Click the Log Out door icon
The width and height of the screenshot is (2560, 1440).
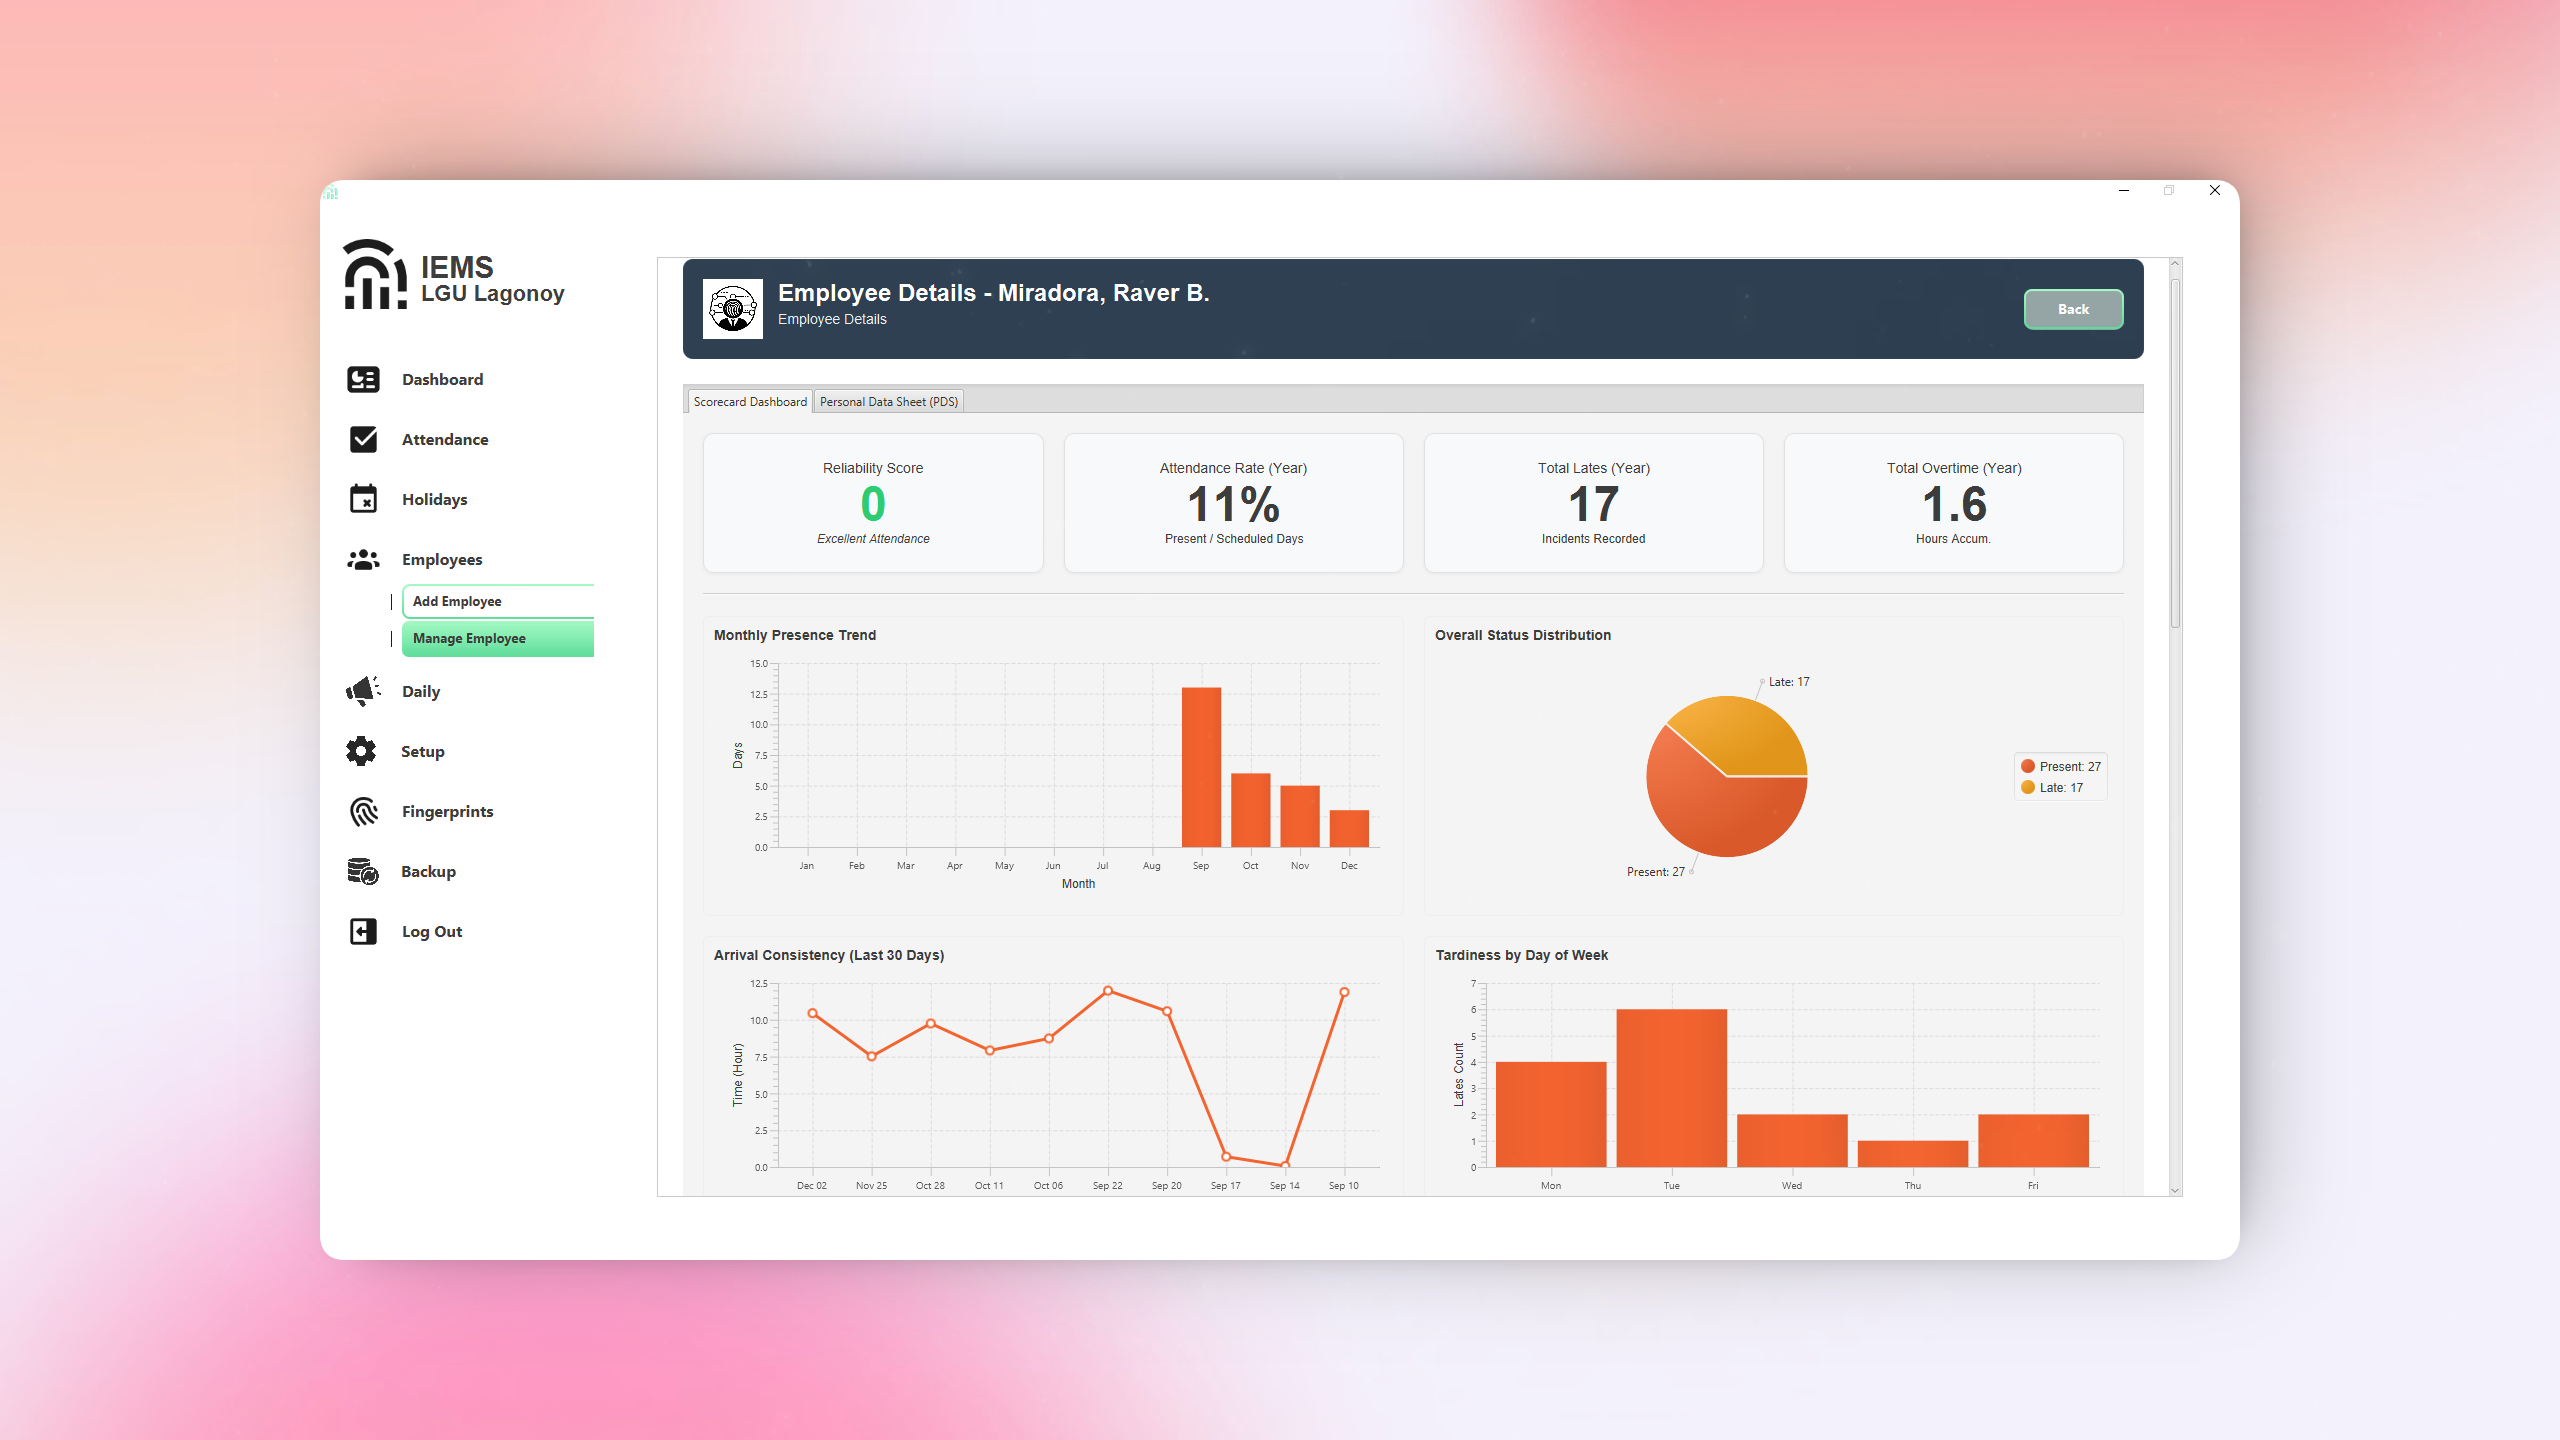363,931
